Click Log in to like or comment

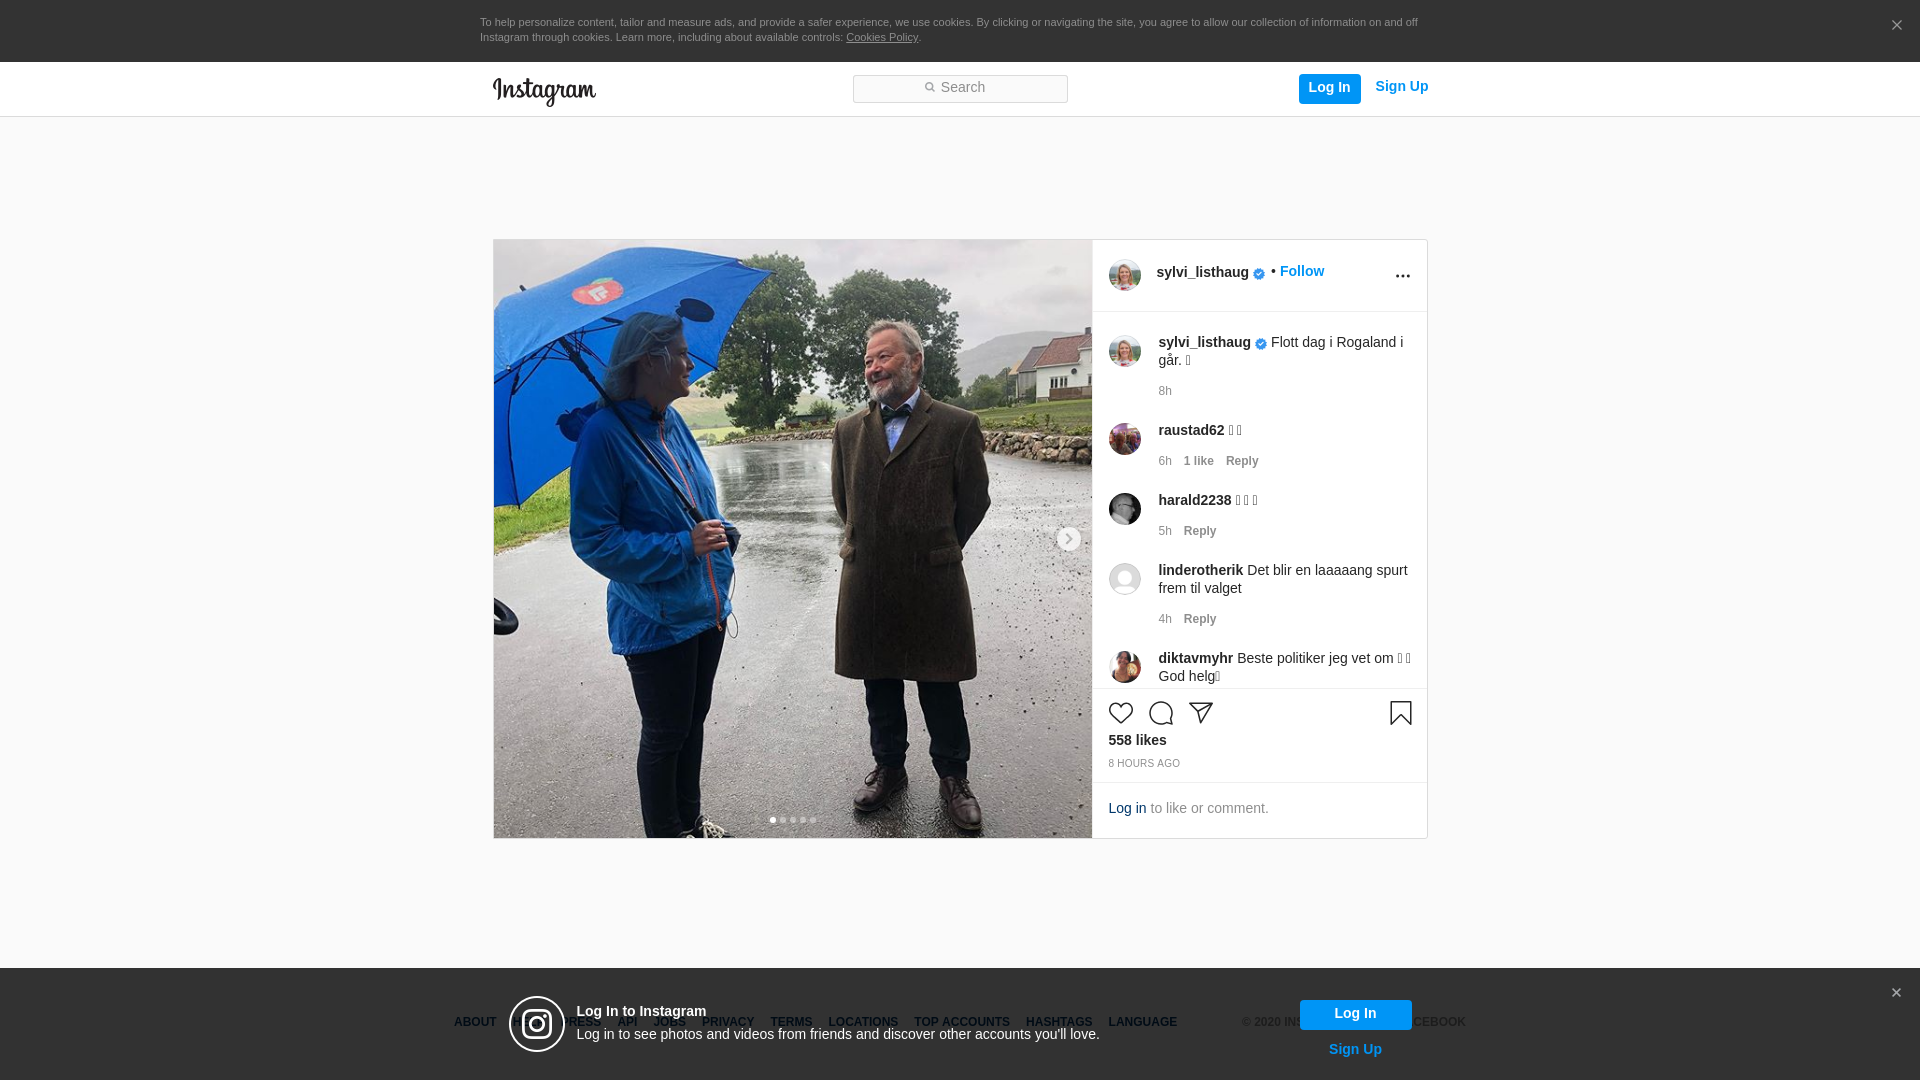point(1127,808)
